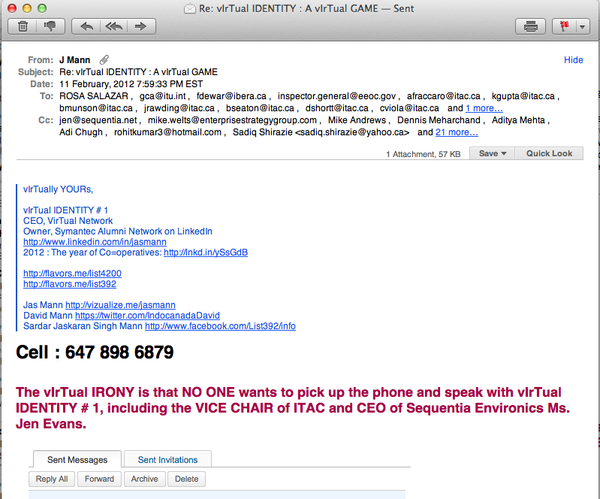Open the flavors.me/list4200 link
600x499 pixels.
72,273
